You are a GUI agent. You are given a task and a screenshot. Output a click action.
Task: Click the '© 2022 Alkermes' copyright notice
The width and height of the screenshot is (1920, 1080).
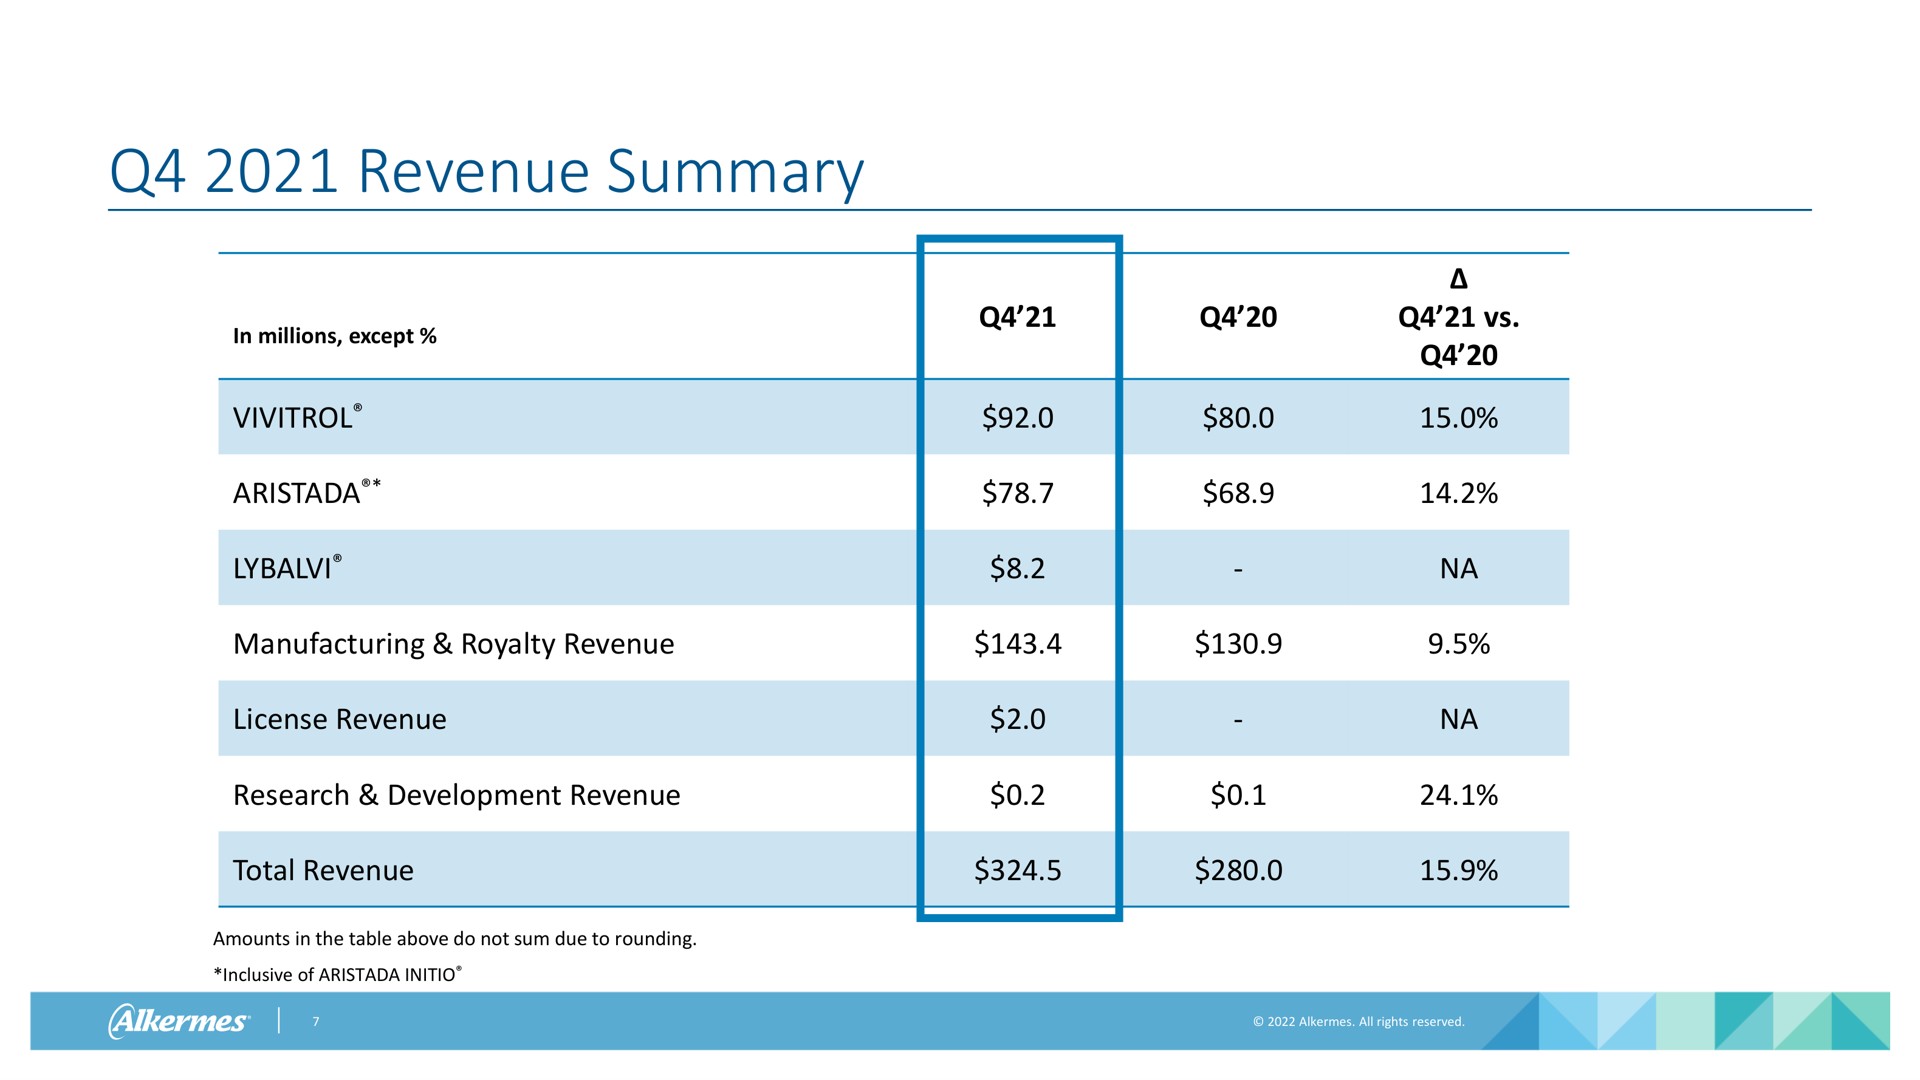[x=1358, y=1021]
